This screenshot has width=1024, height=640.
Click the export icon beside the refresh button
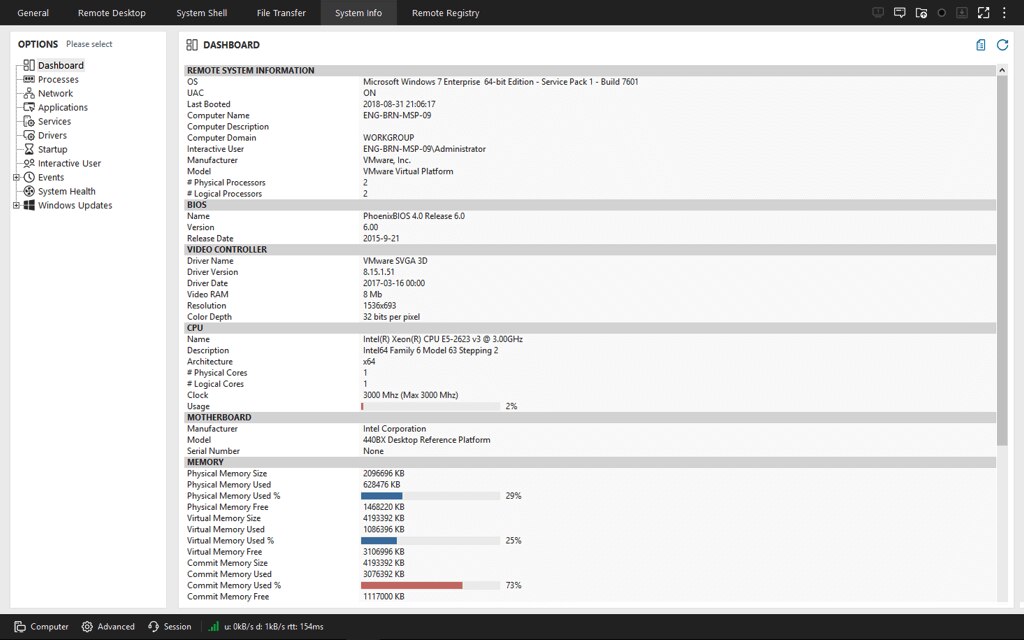[981, 44]
